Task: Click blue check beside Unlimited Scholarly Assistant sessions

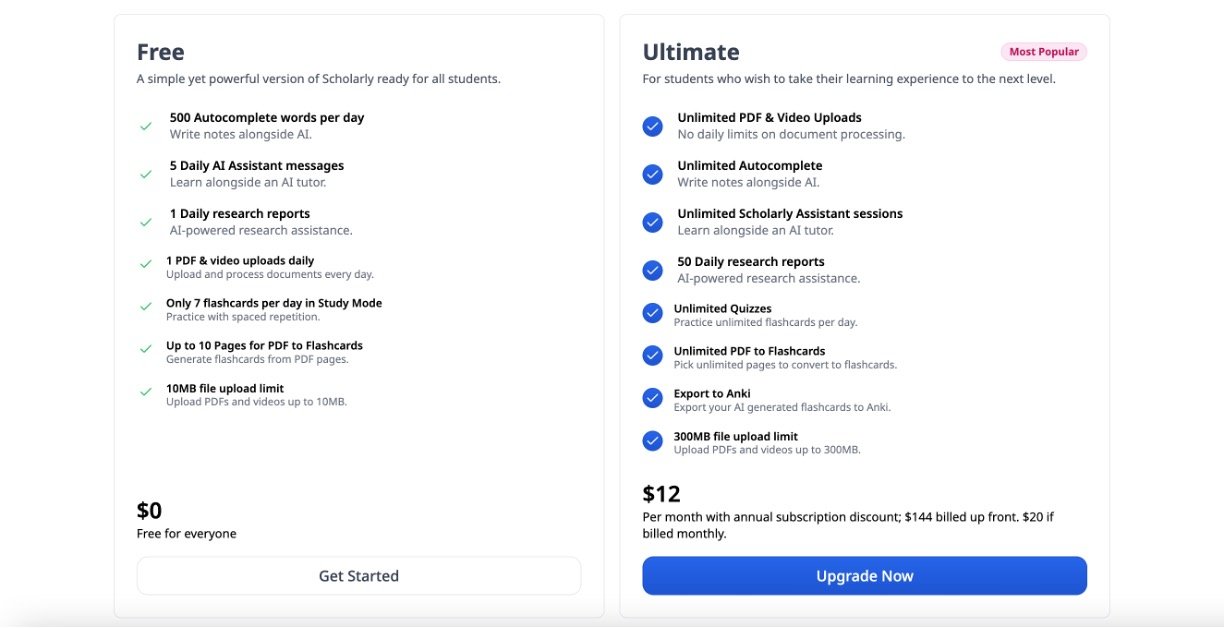Action: coord(653,222)
